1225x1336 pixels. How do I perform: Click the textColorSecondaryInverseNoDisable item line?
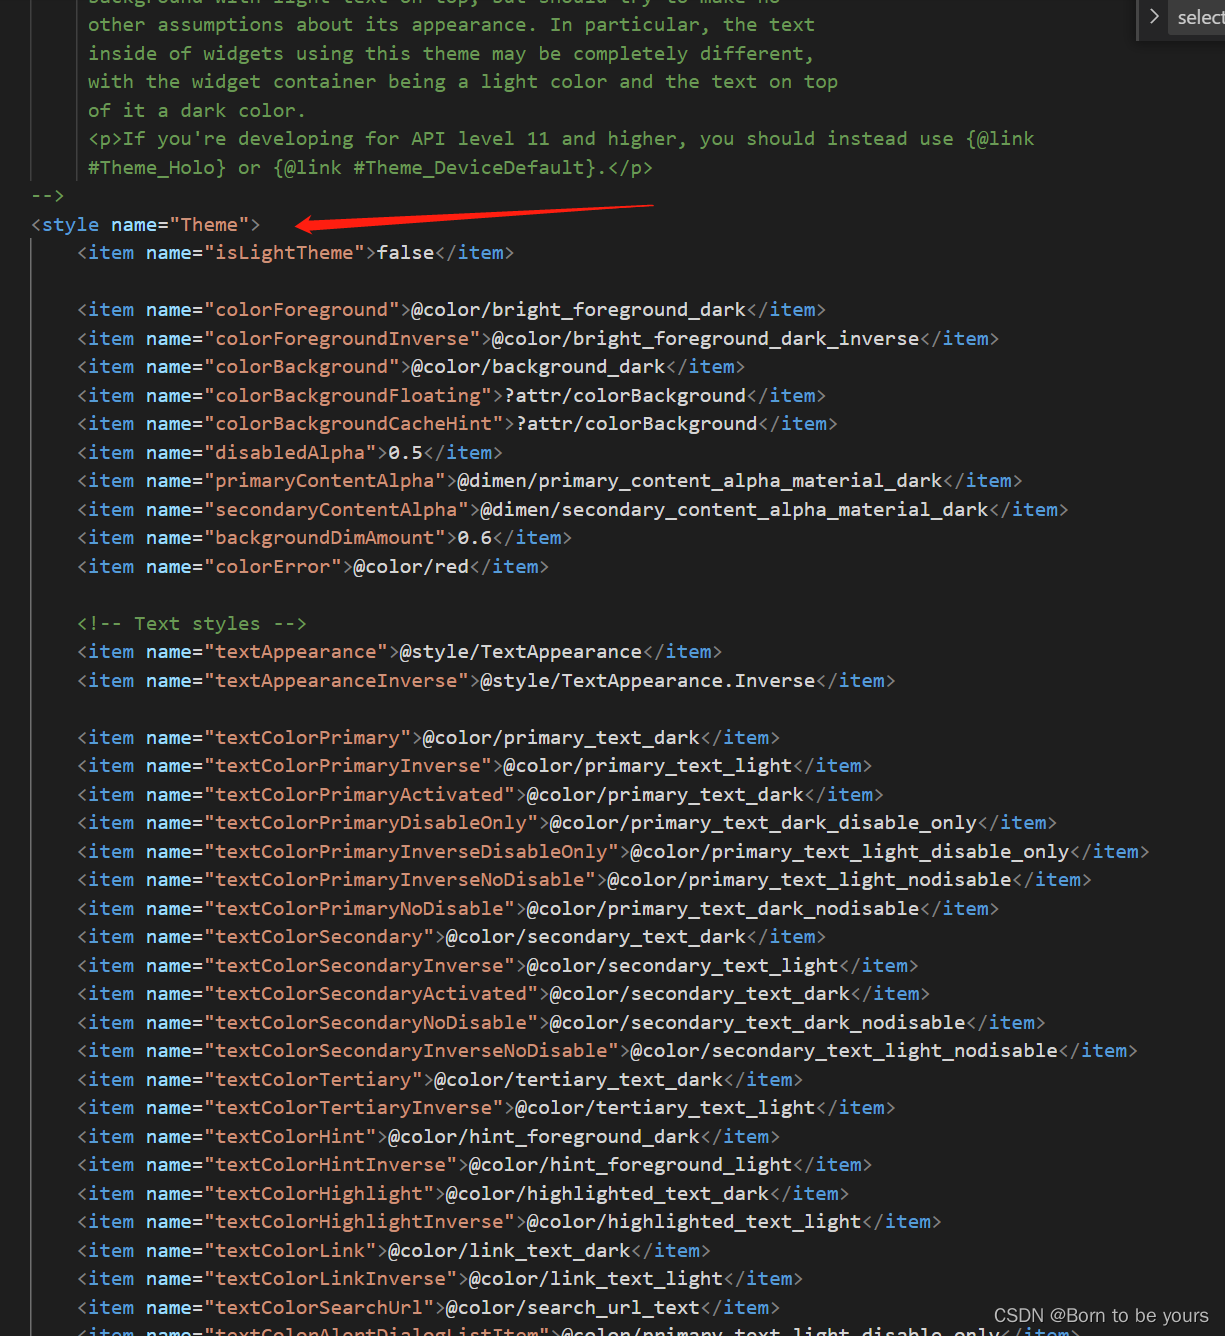click(x=607, y=1051)
